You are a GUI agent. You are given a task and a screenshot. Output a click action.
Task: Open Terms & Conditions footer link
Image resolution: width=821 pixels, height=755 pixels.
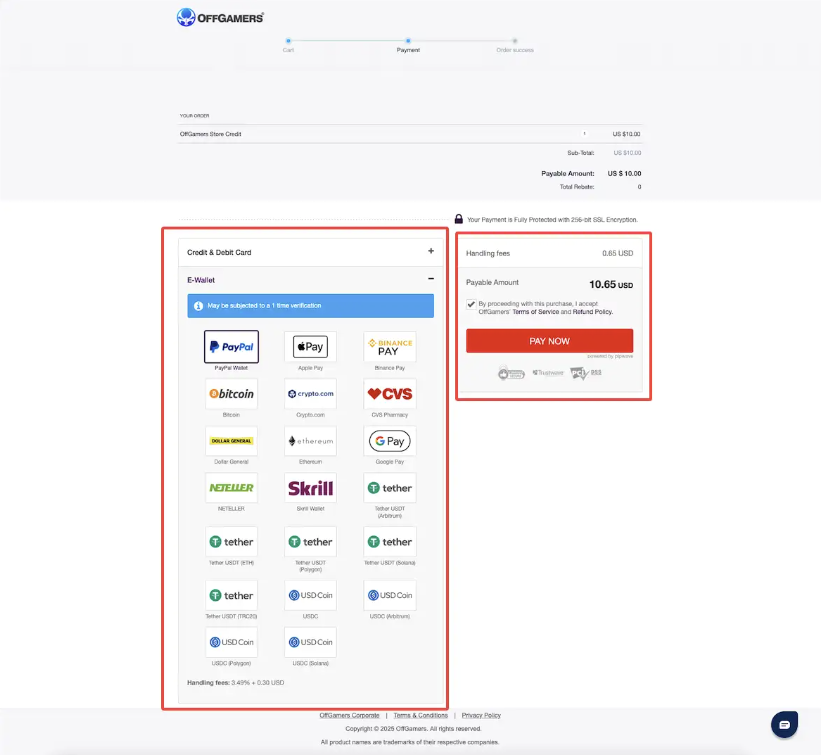point(420,715)
